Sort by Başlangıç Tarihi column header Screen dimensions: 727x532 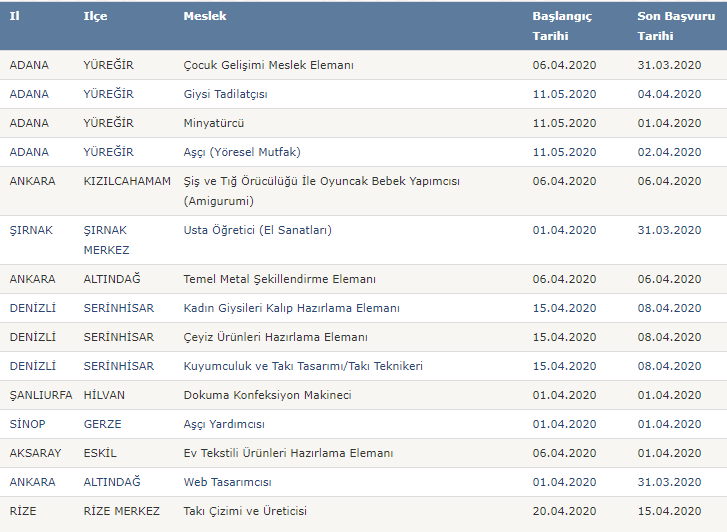[562, 26]
